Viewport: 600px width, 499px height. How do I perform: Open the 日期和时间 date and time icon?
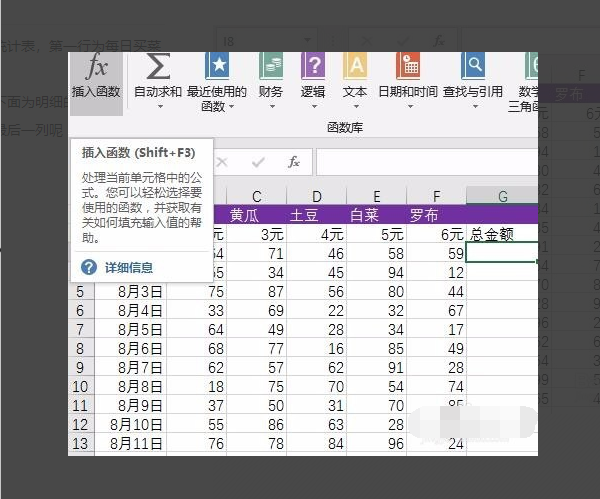407,68
